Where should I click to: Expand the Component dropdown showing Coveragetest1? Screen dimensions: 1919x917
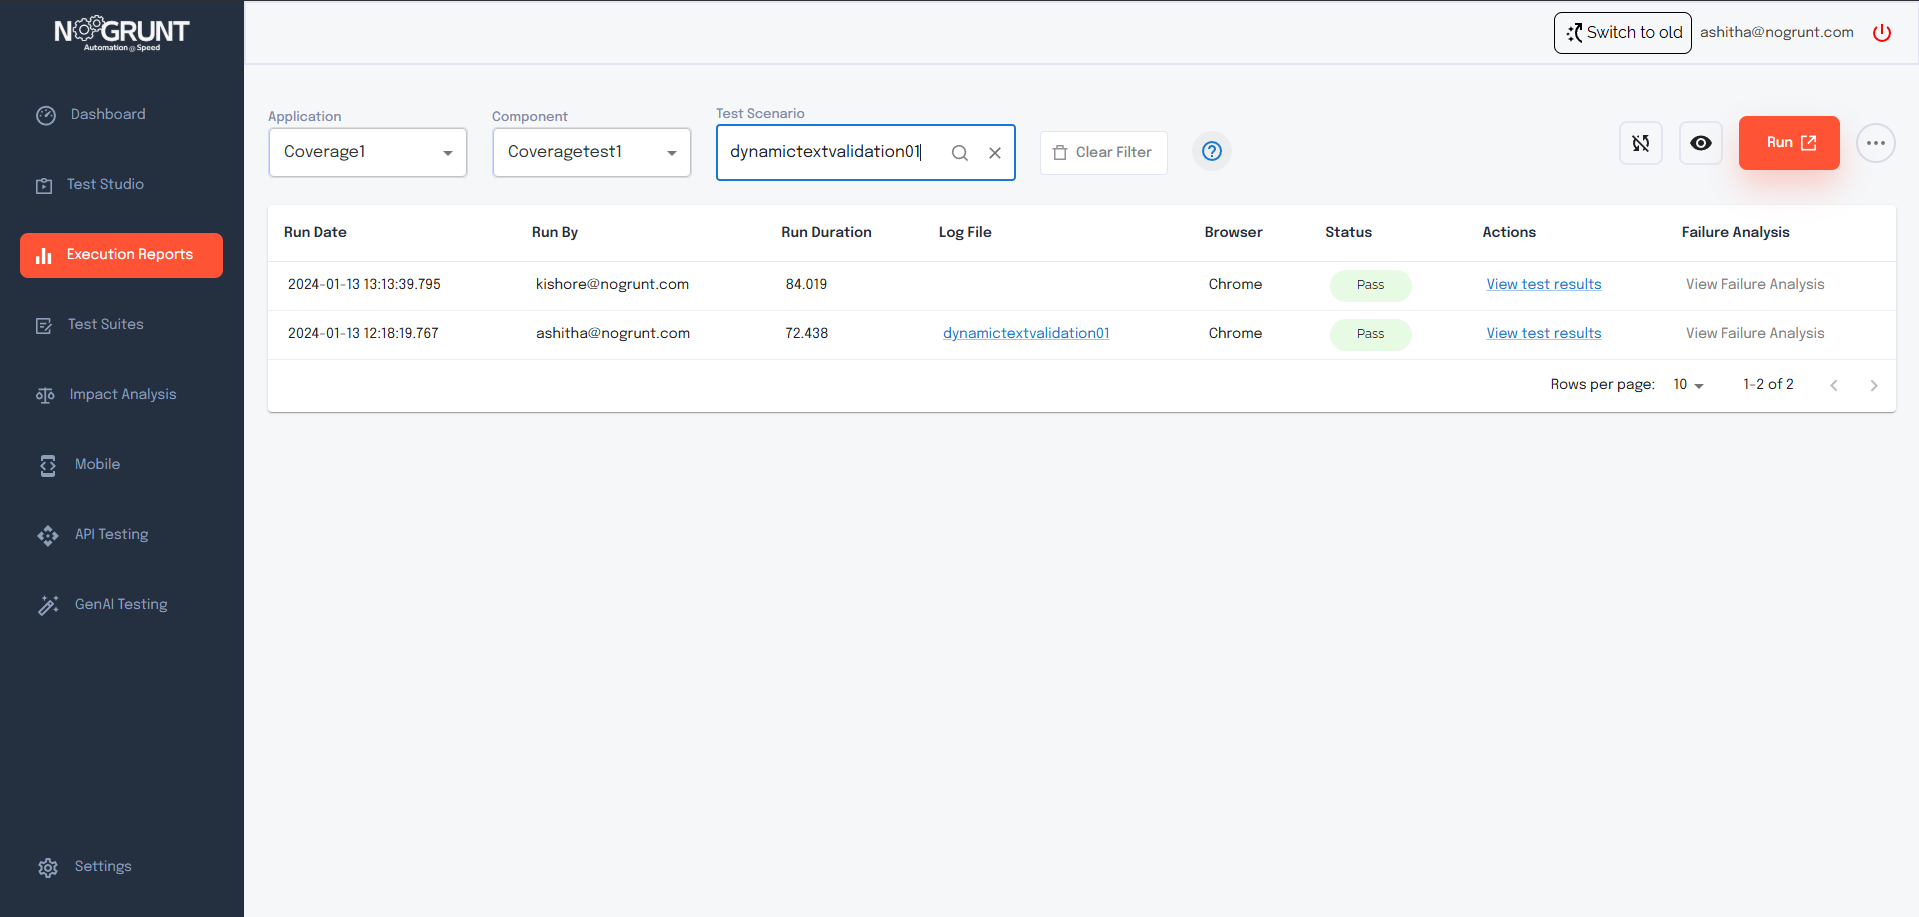[x=592, y=152]
